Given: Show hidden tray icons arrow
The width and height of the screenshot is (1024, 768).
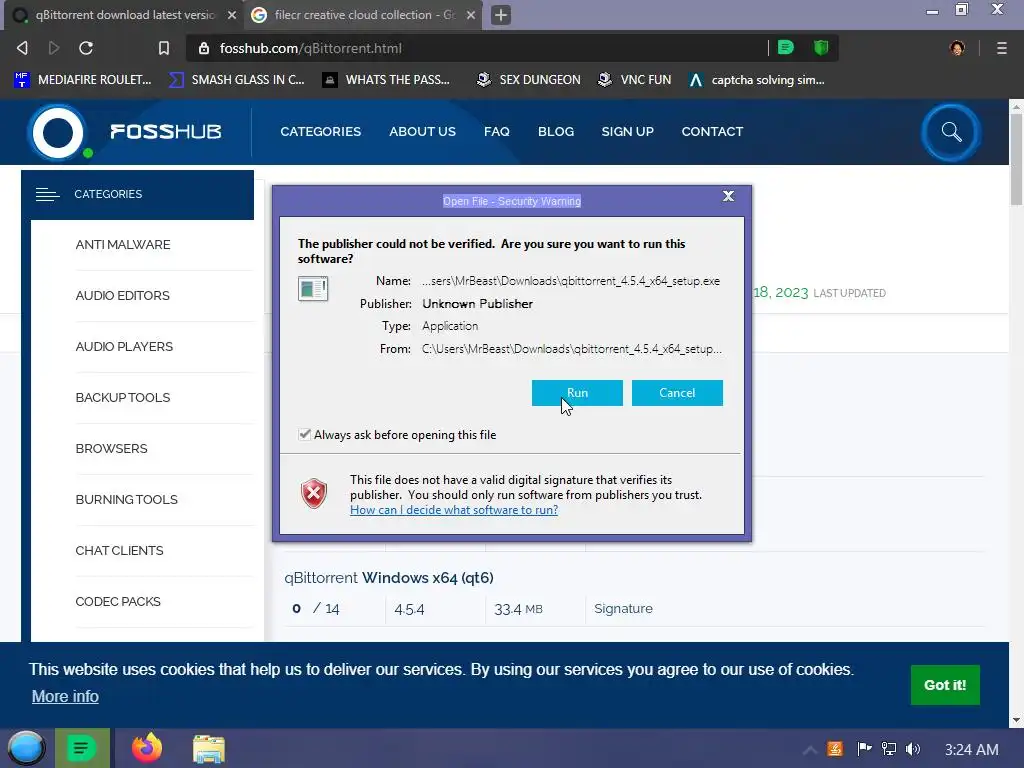Looking at the screenshot, I should point(810,750).
